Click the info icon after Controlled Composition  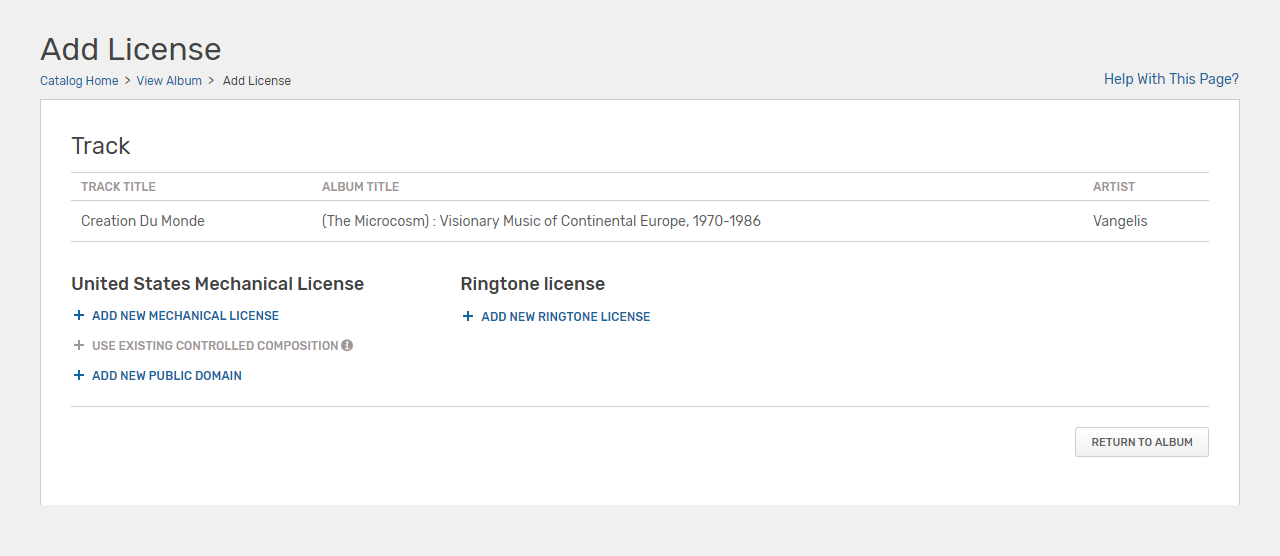click(347, 346)
